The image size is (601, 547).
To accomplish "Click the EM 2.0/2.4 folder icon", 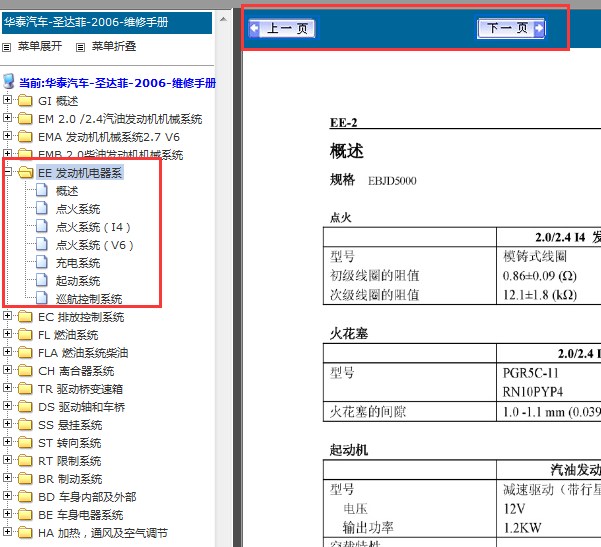I will [x=25, y=118].
